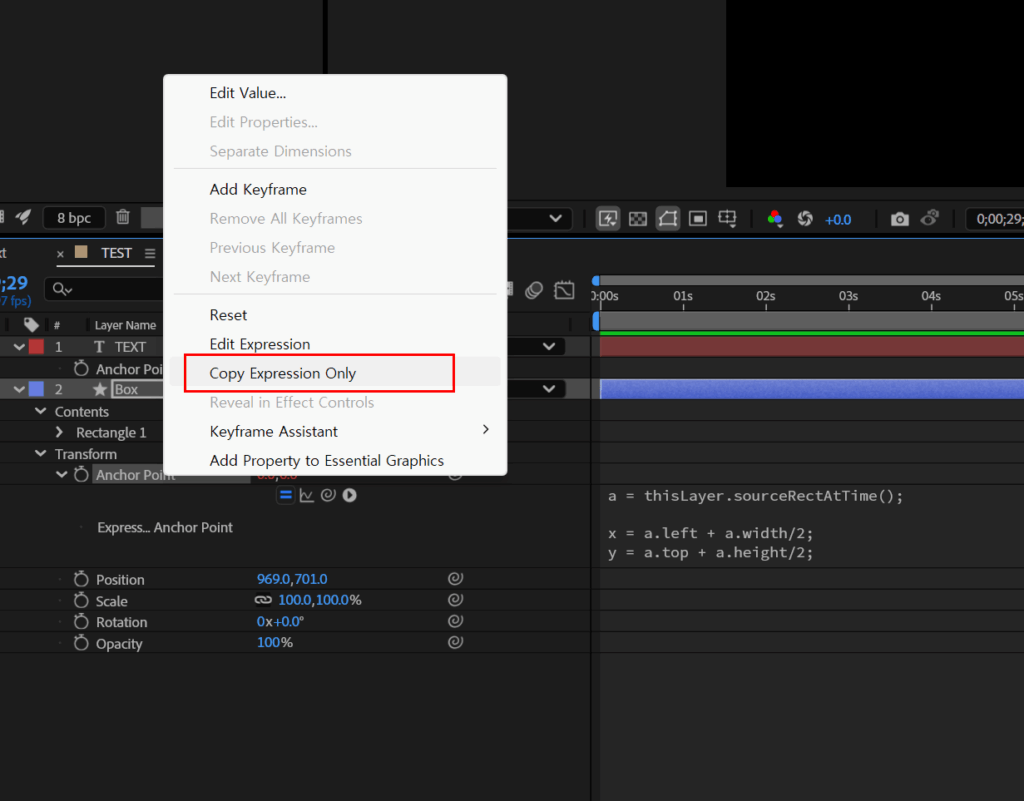Open Box layer row dropdown
Viewport: 1024px width, 801px height.
pos(549,389)
